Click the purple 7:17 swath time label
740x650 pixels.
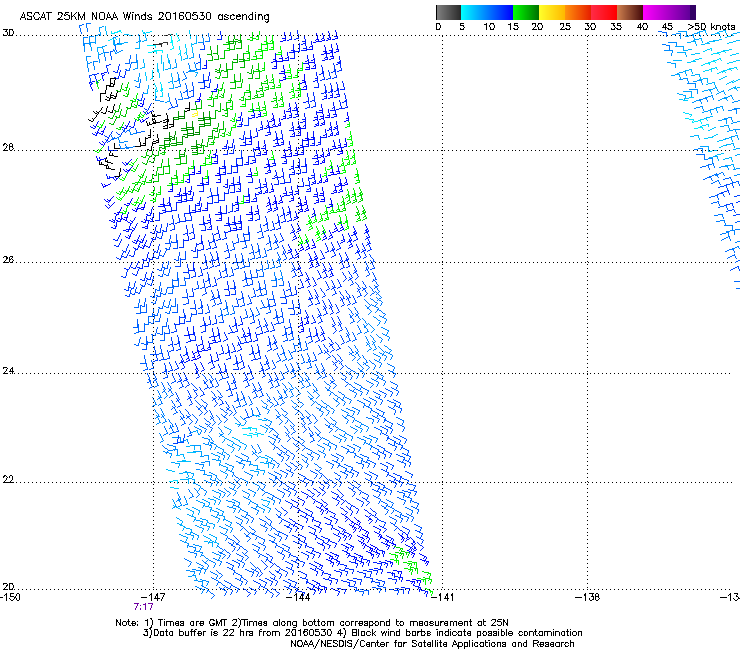(x=143, y=607)
